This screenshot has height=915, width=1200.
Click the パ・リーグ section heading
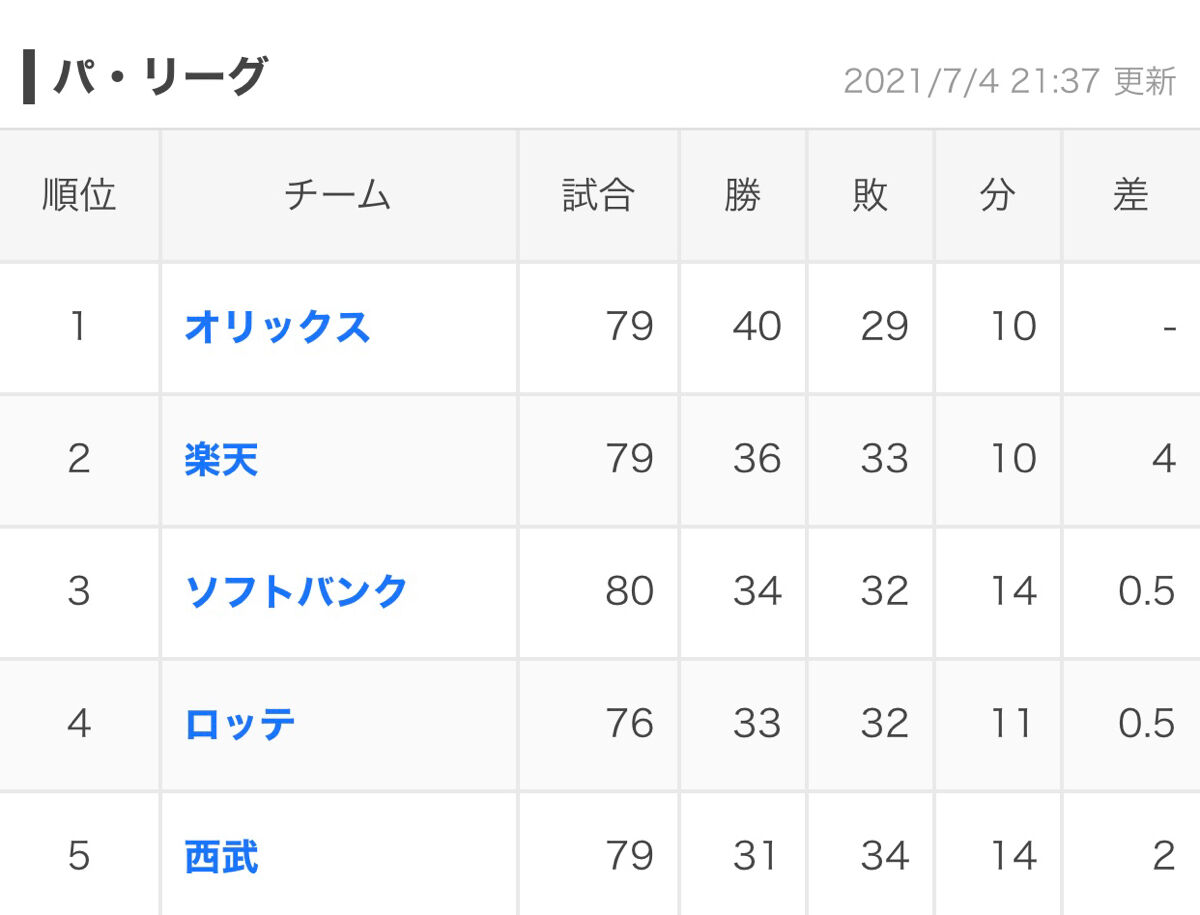tap(160, 77)
